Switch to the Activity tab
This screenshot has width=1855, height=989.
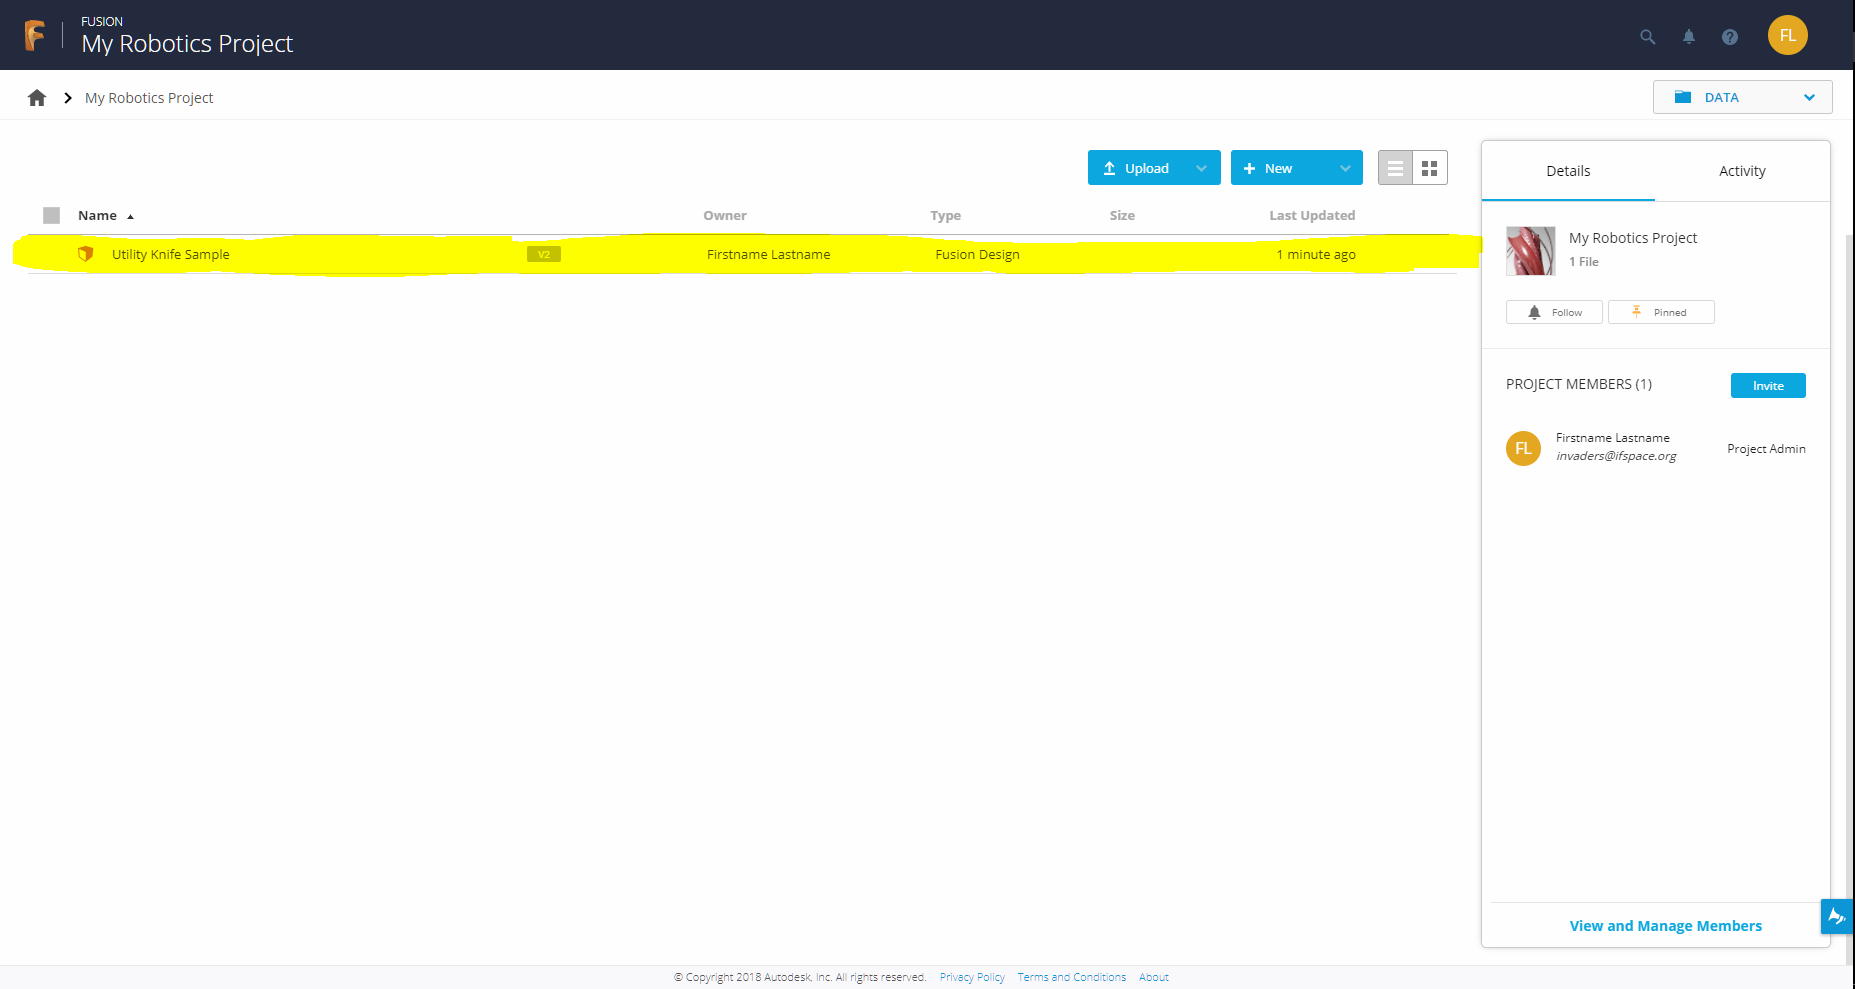pos(1741,171)
